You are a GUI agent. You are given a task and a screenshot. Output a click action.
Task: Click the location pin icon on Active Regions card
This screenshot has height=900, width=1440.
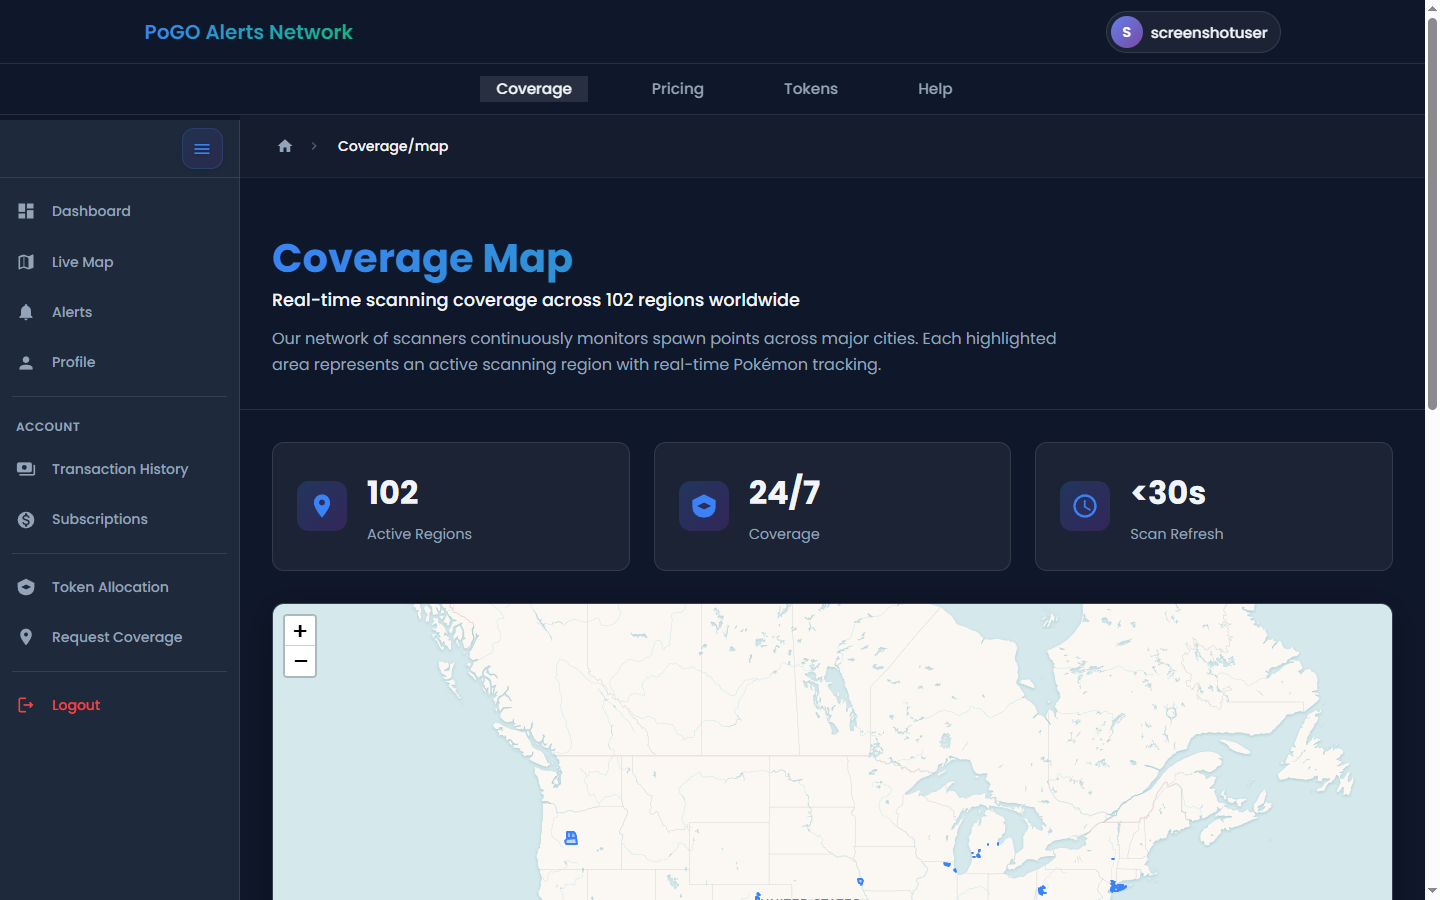tap(322, 506)
